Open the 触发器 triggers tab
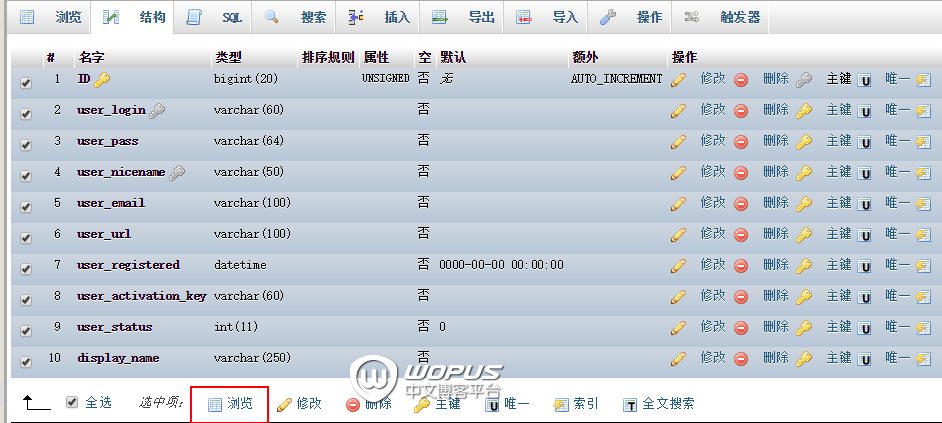 tap(727, 17)
